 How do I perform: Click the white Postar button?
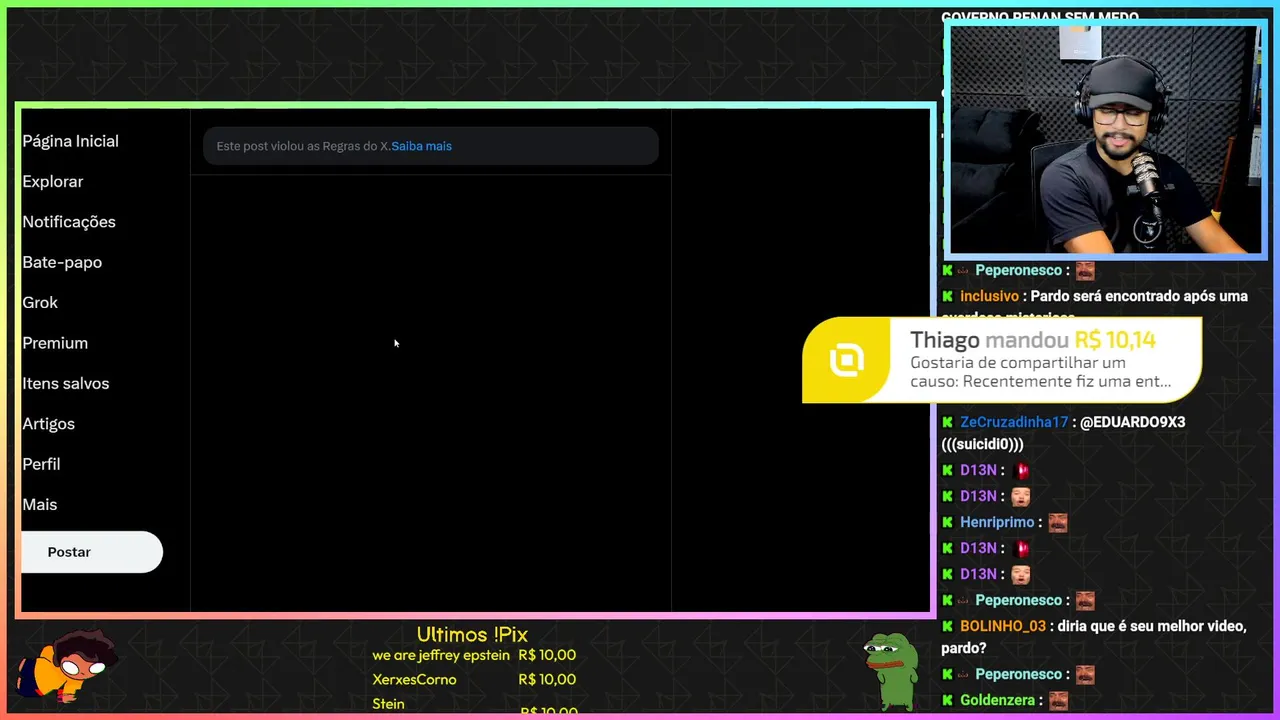click(x=91, y=552)
